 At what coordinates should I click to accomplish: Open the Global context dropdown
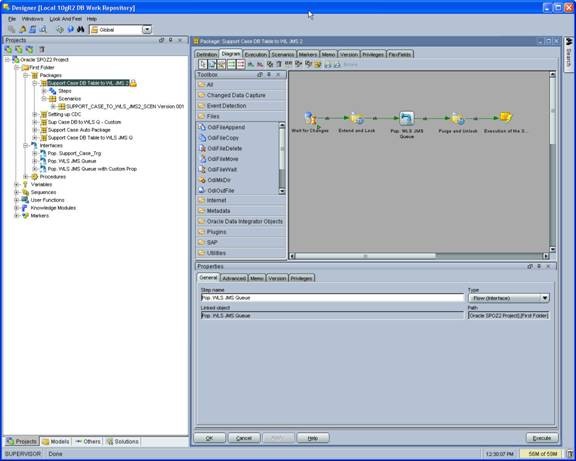[147, 30]
